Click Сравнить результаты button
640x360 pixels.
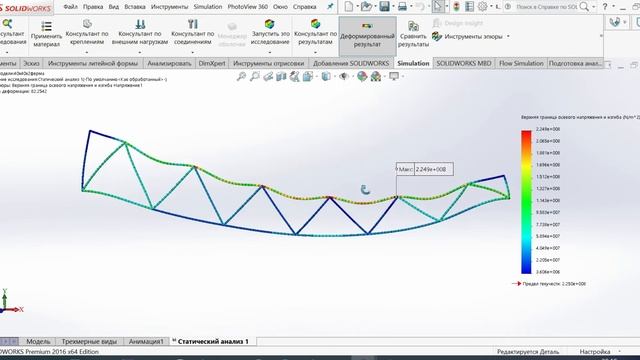click(x=413, y=34)
